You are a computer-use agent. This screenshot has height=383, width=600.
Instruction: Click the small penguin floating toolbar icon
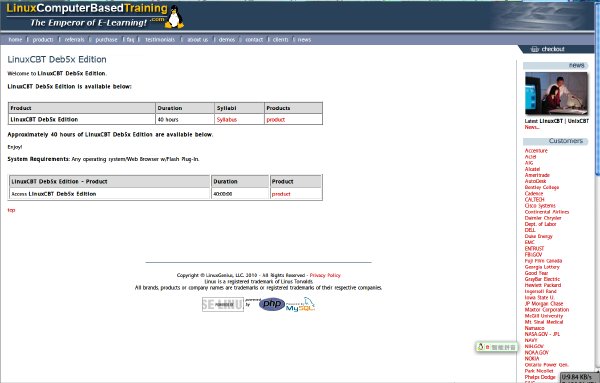(481, 347)
